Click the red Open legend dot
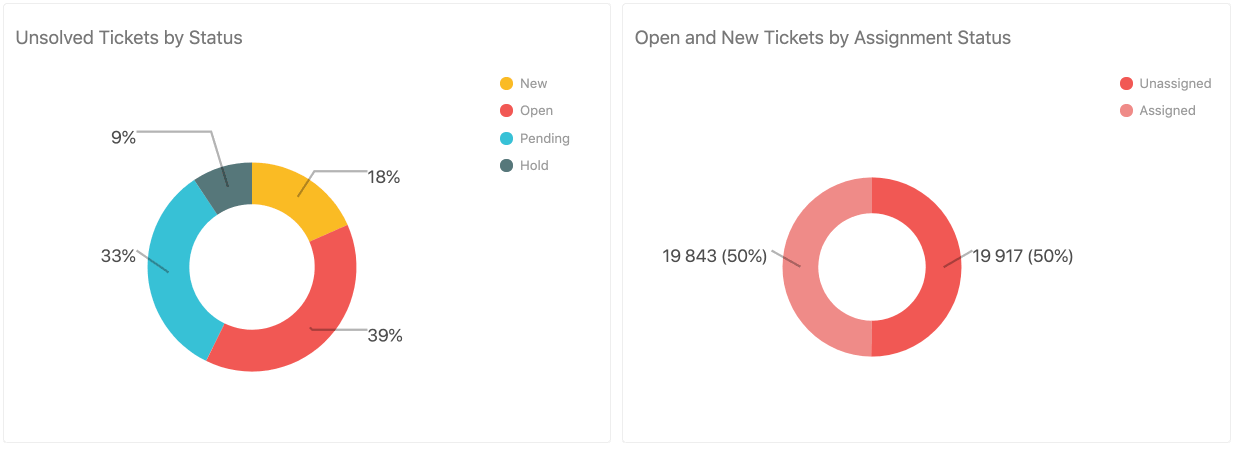Image resolution: width=1234 pixels, height=468 pixels. point(506,111)
